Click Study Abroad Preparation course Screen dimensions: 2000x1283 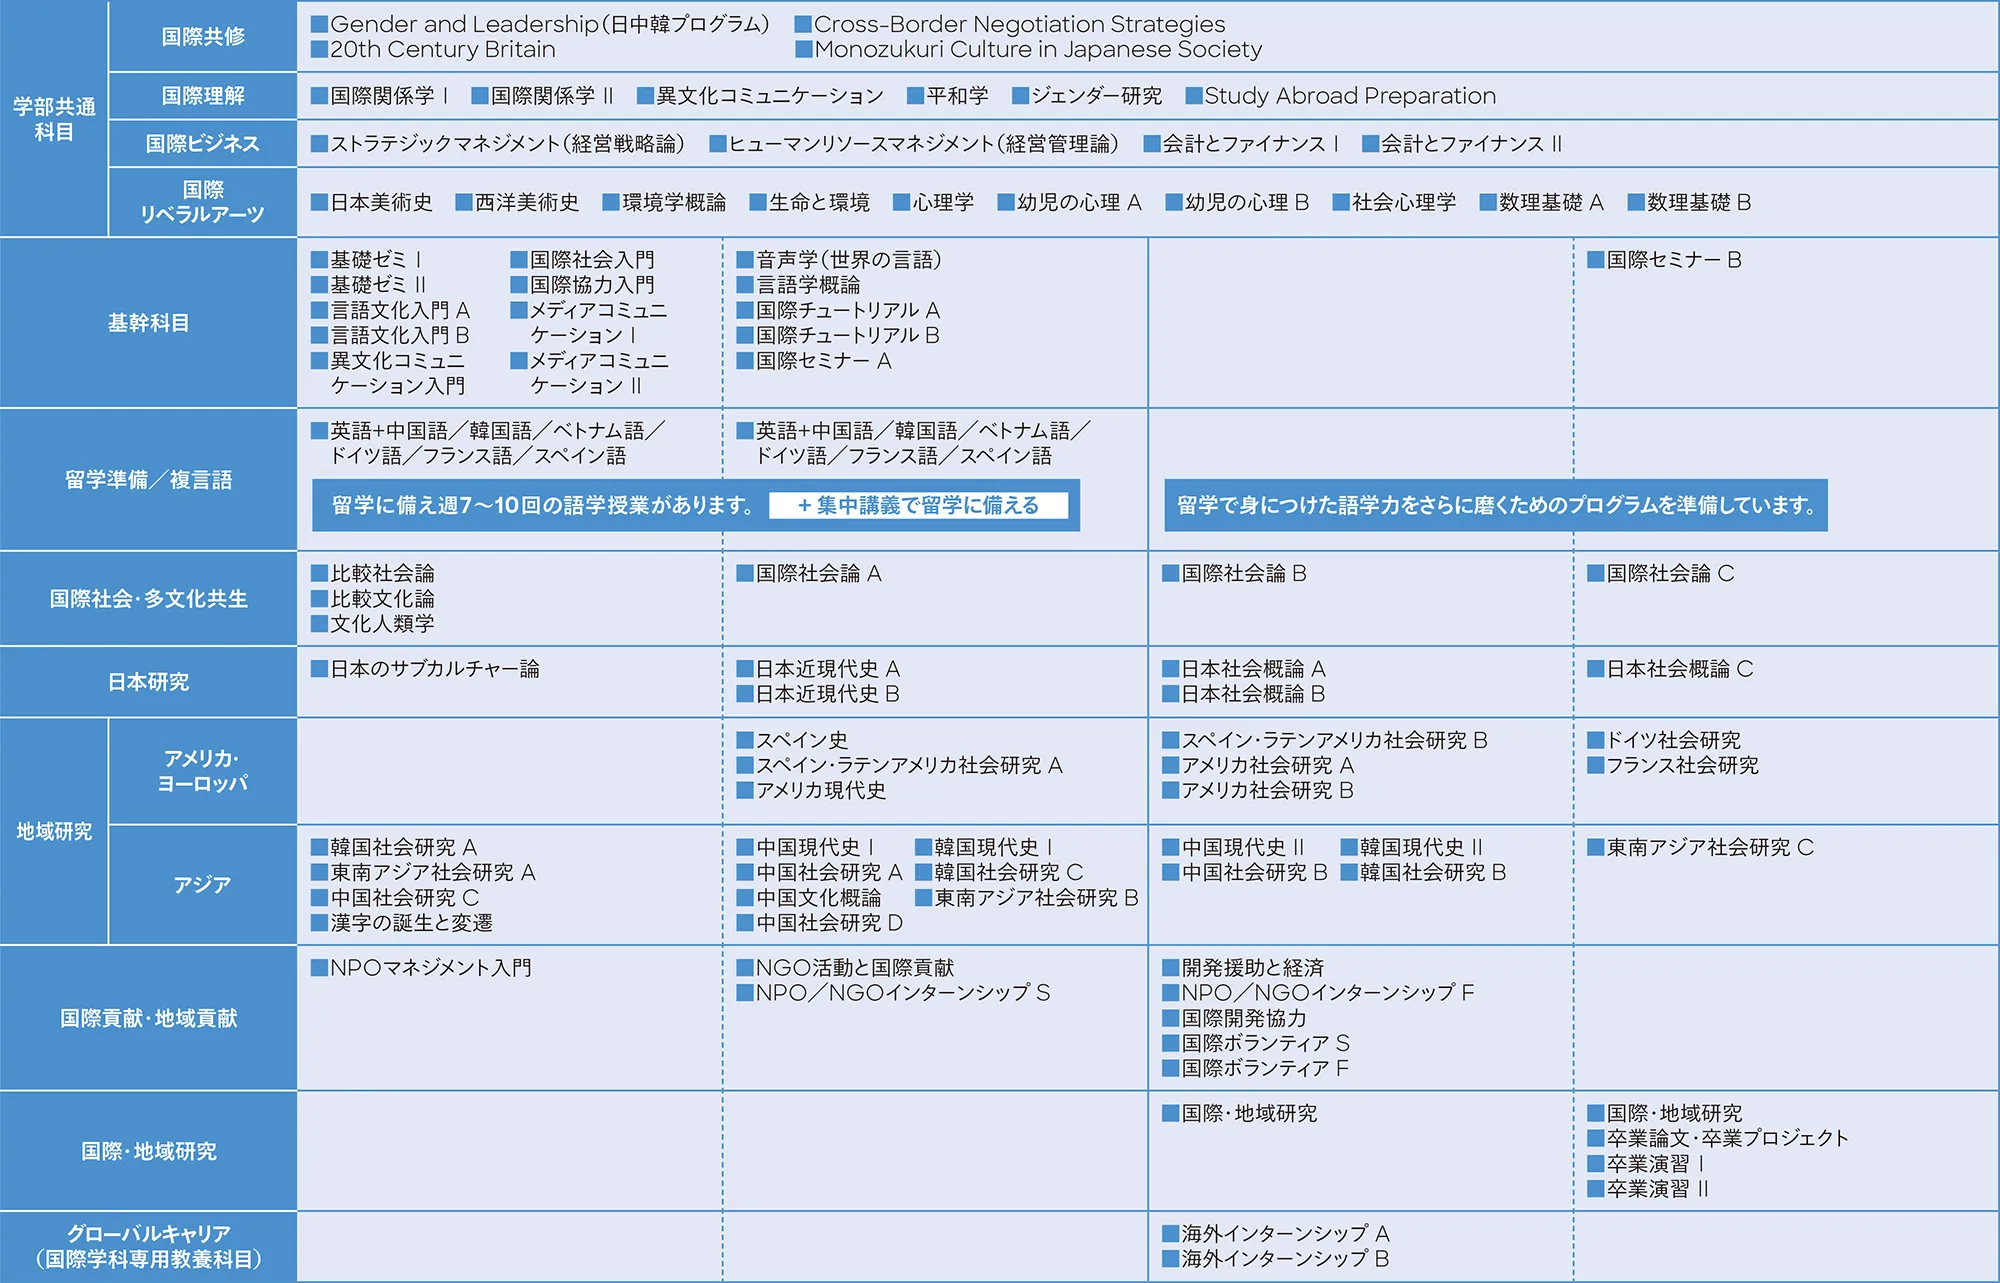[x=1341, y=96]
